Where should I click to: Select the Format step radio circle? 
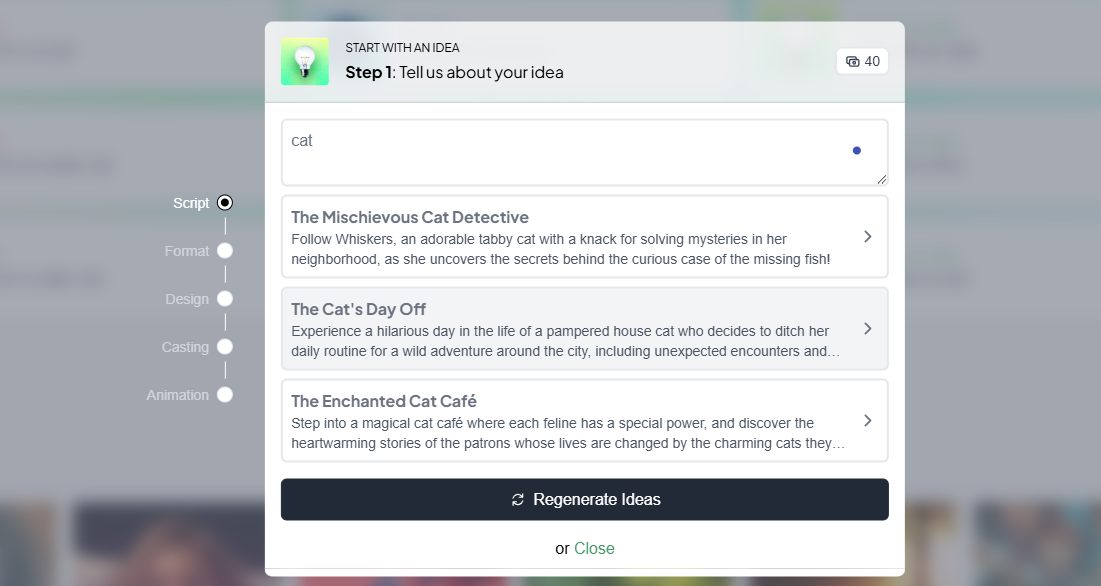225,251
